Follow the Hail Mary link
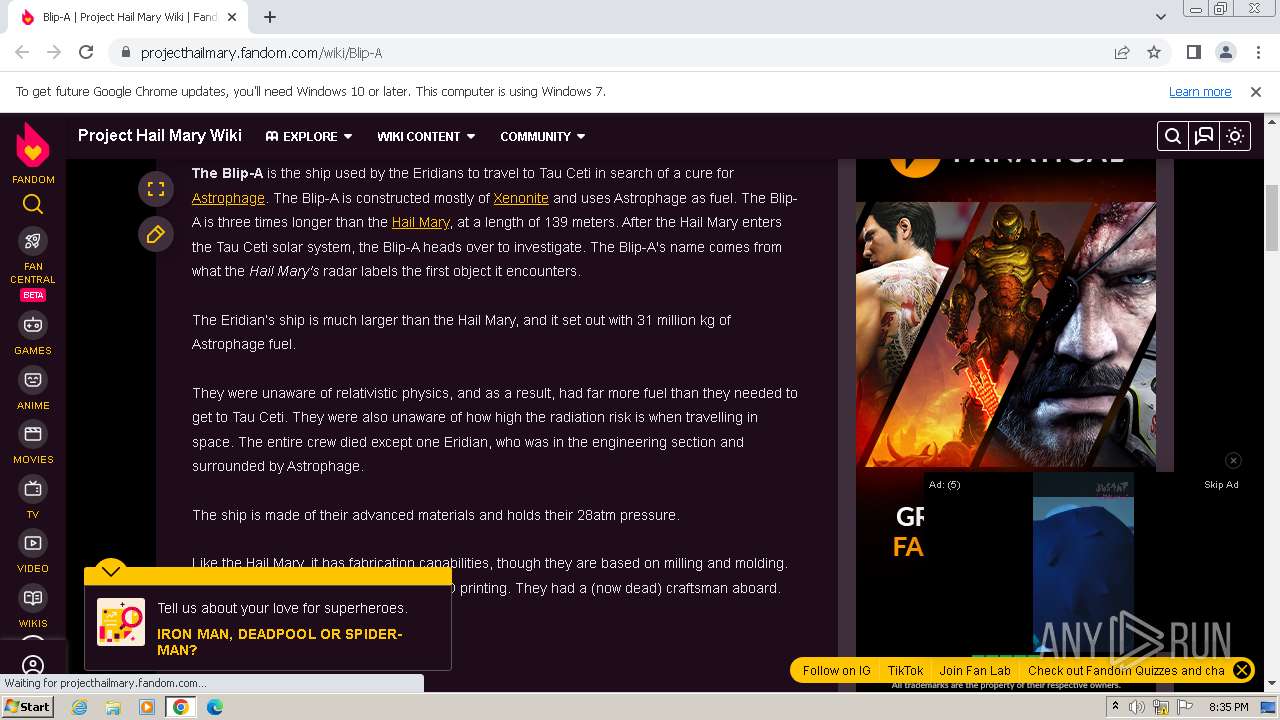This screenshot has width=1280, height=720. coord(421,222)
